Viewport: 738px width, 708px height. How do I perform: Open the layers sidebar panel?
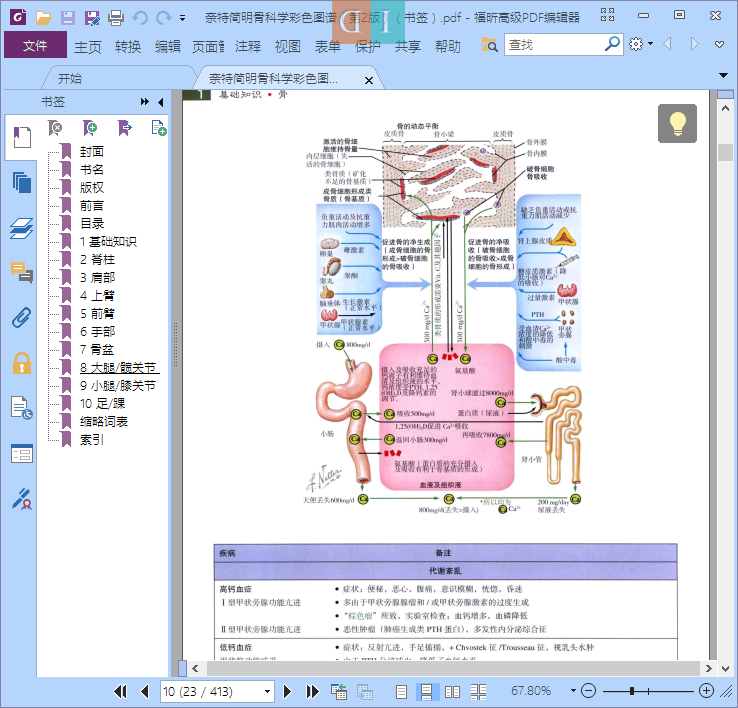(22, 228)
